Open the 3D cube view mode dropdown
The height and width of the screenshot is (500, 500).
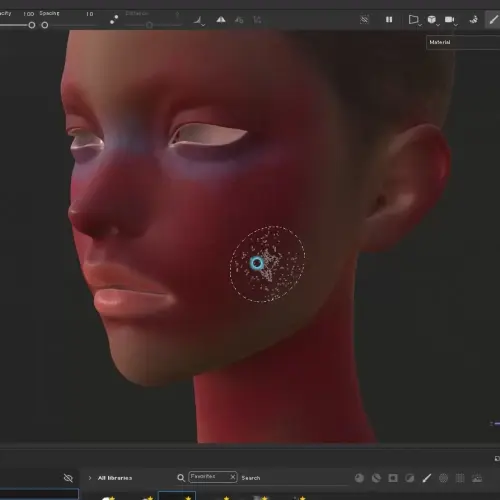point(433,20)
